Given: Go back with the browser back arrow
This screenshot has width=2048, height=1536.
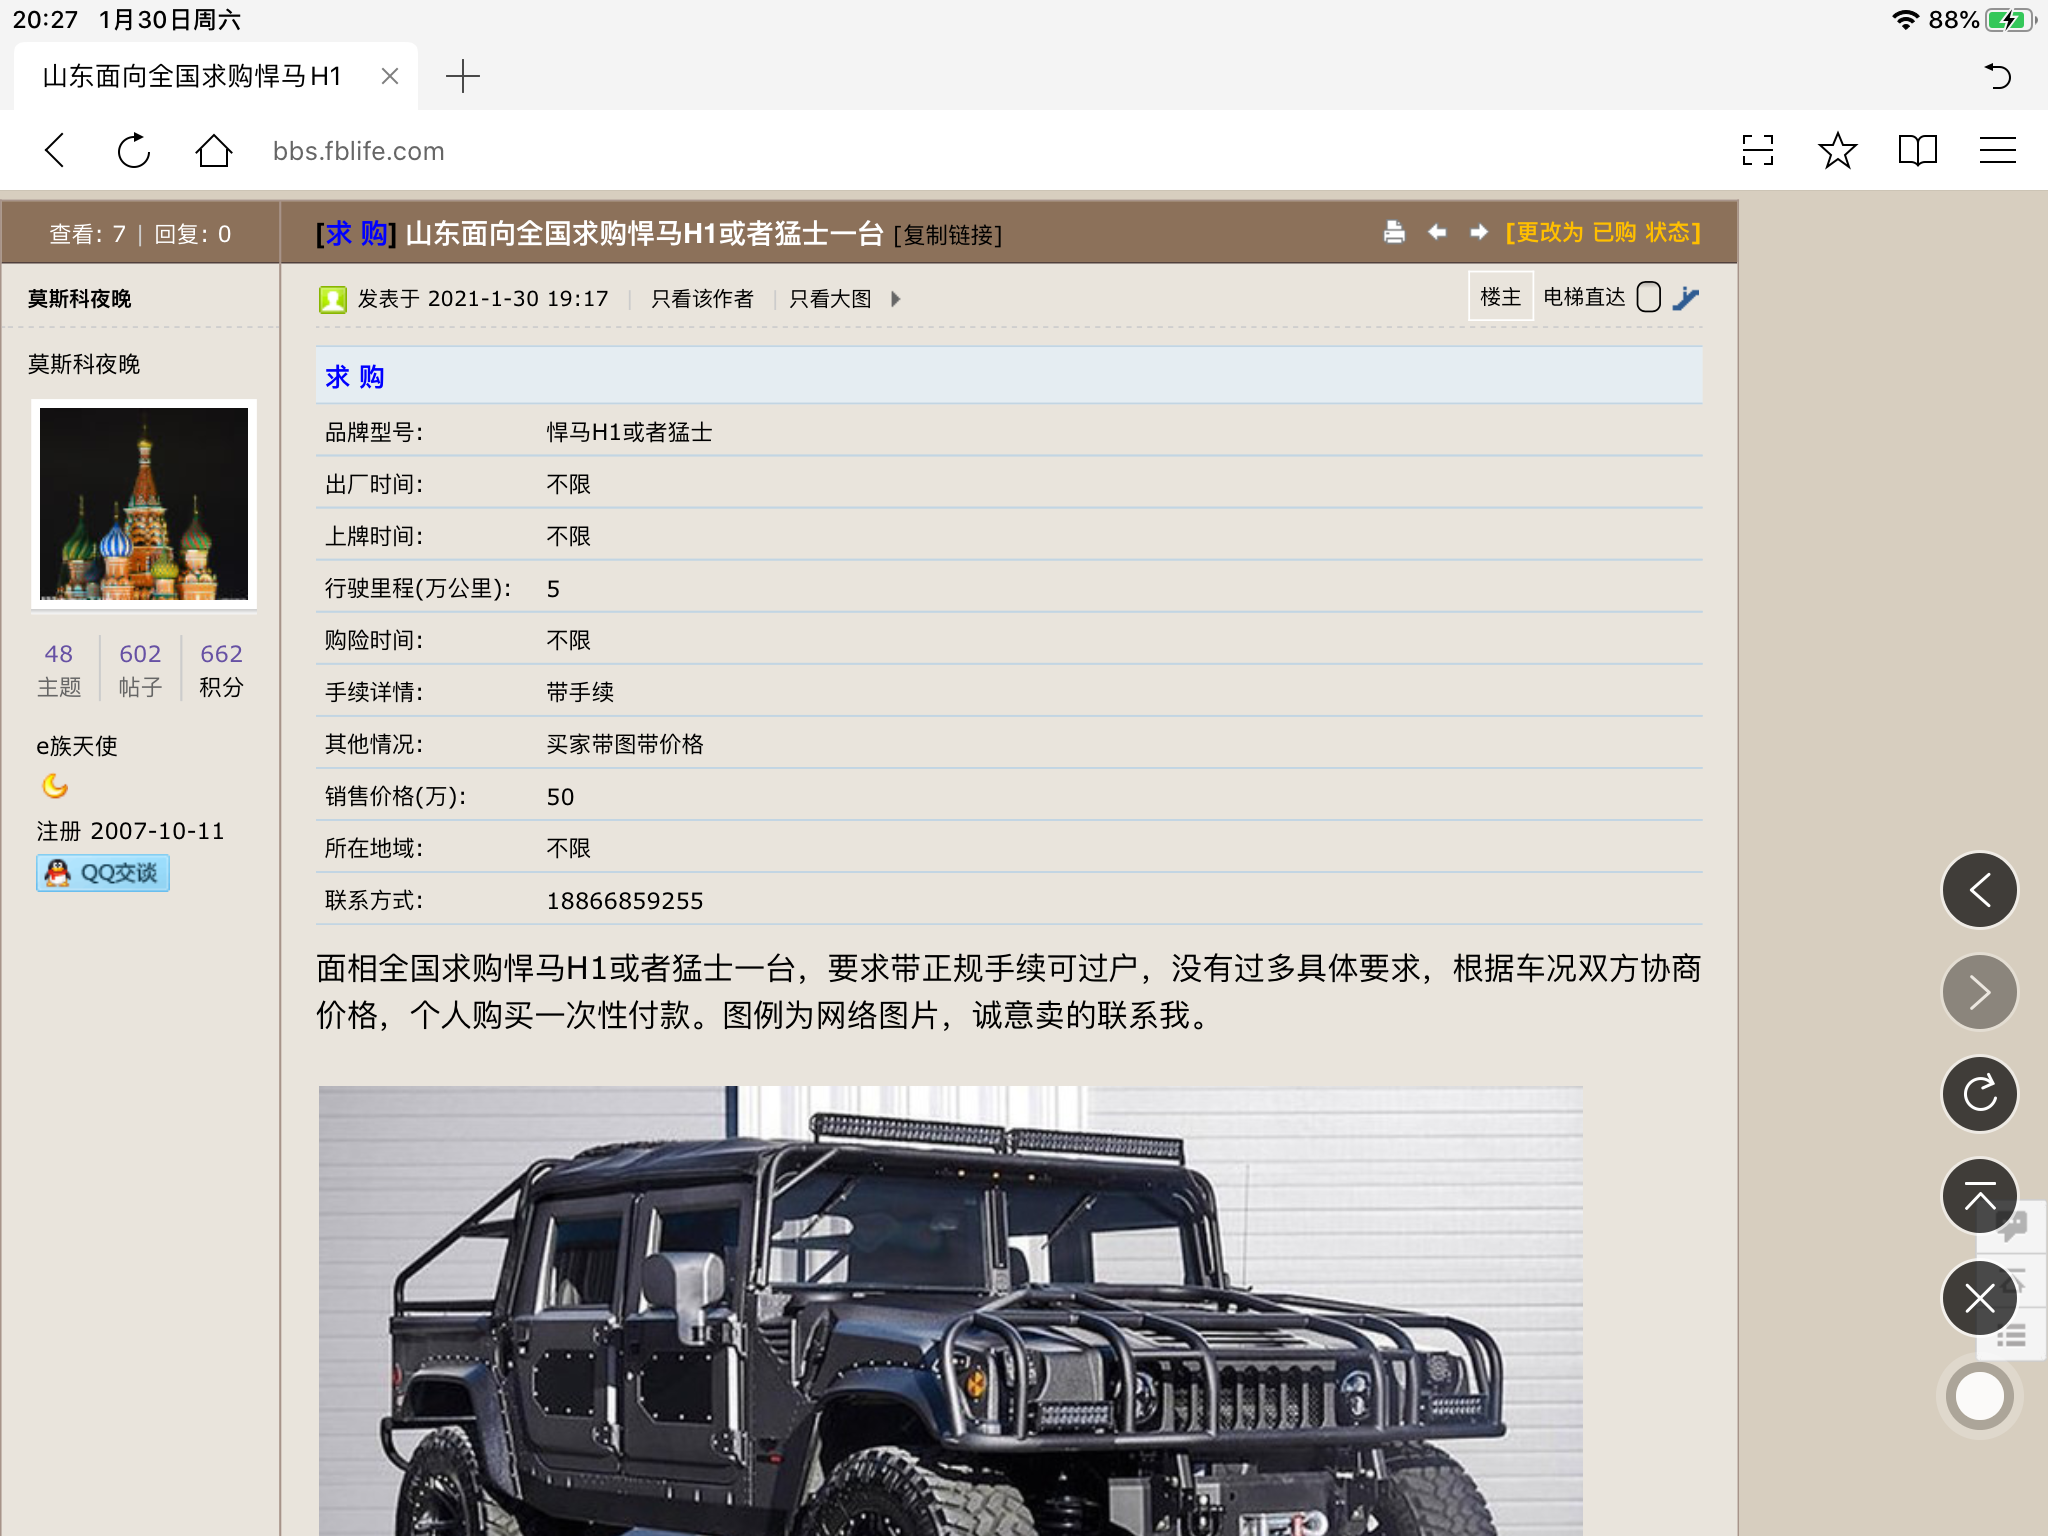Looking at the screenshot, I should [55, 151].
